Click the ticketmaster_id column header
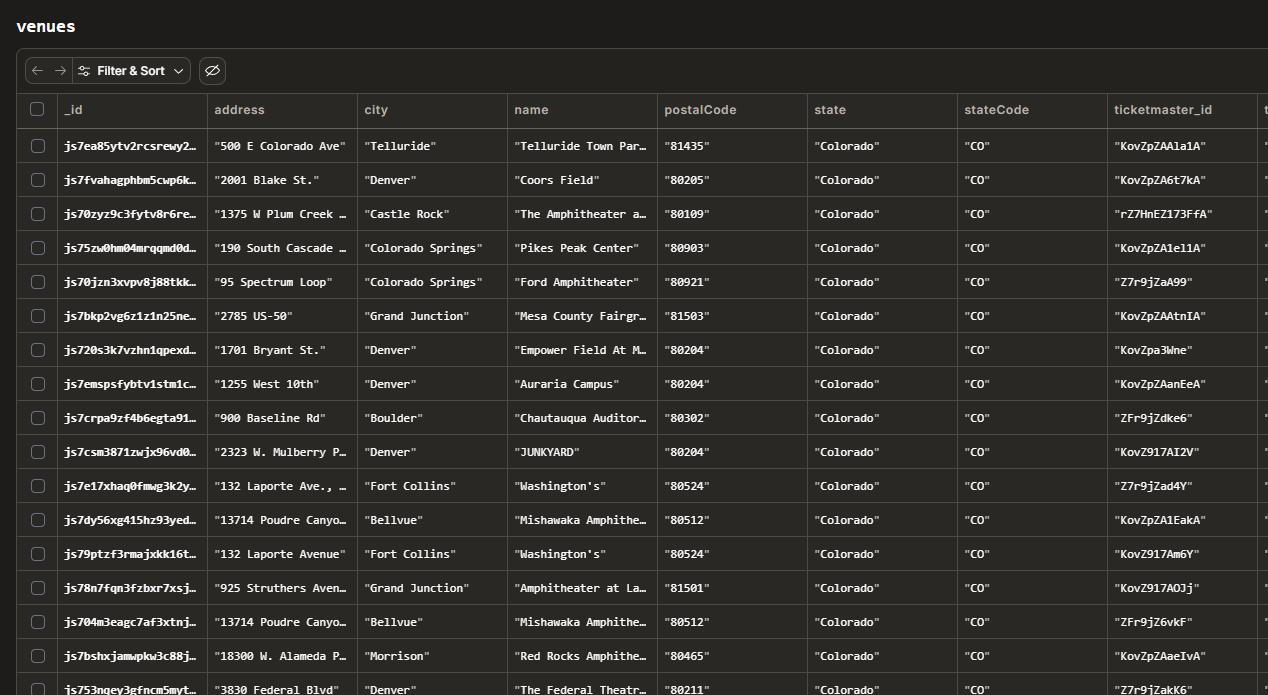 (x=1182, y=110)
